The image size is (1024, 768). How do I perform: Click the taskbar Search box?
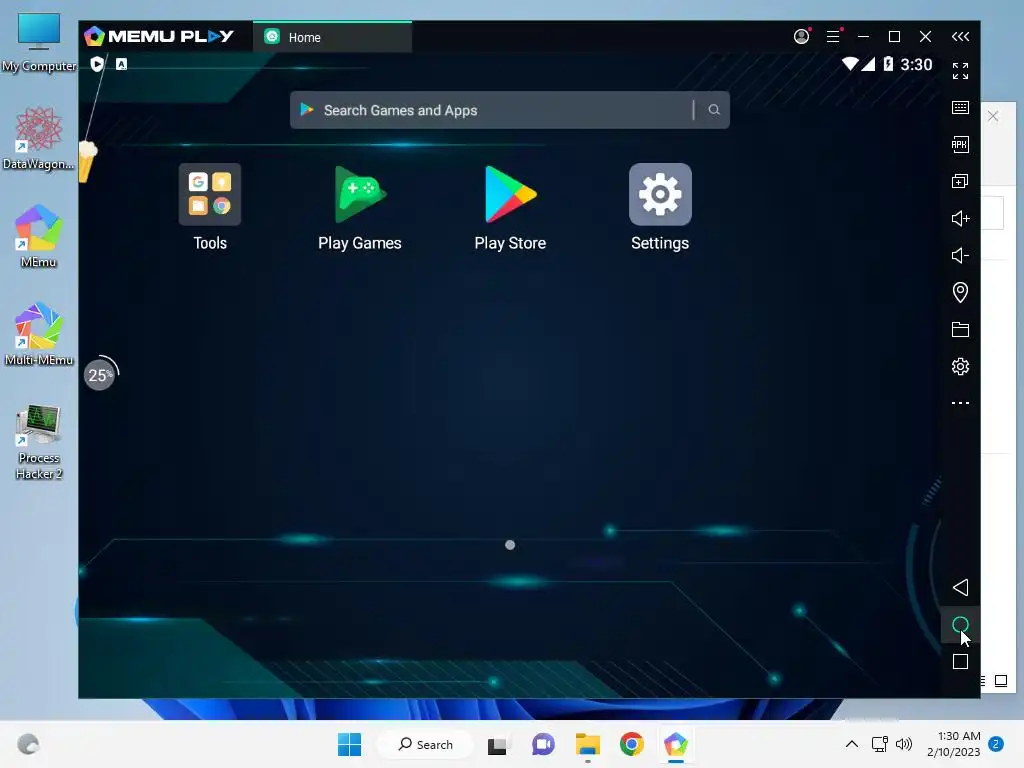click(426, 744)
